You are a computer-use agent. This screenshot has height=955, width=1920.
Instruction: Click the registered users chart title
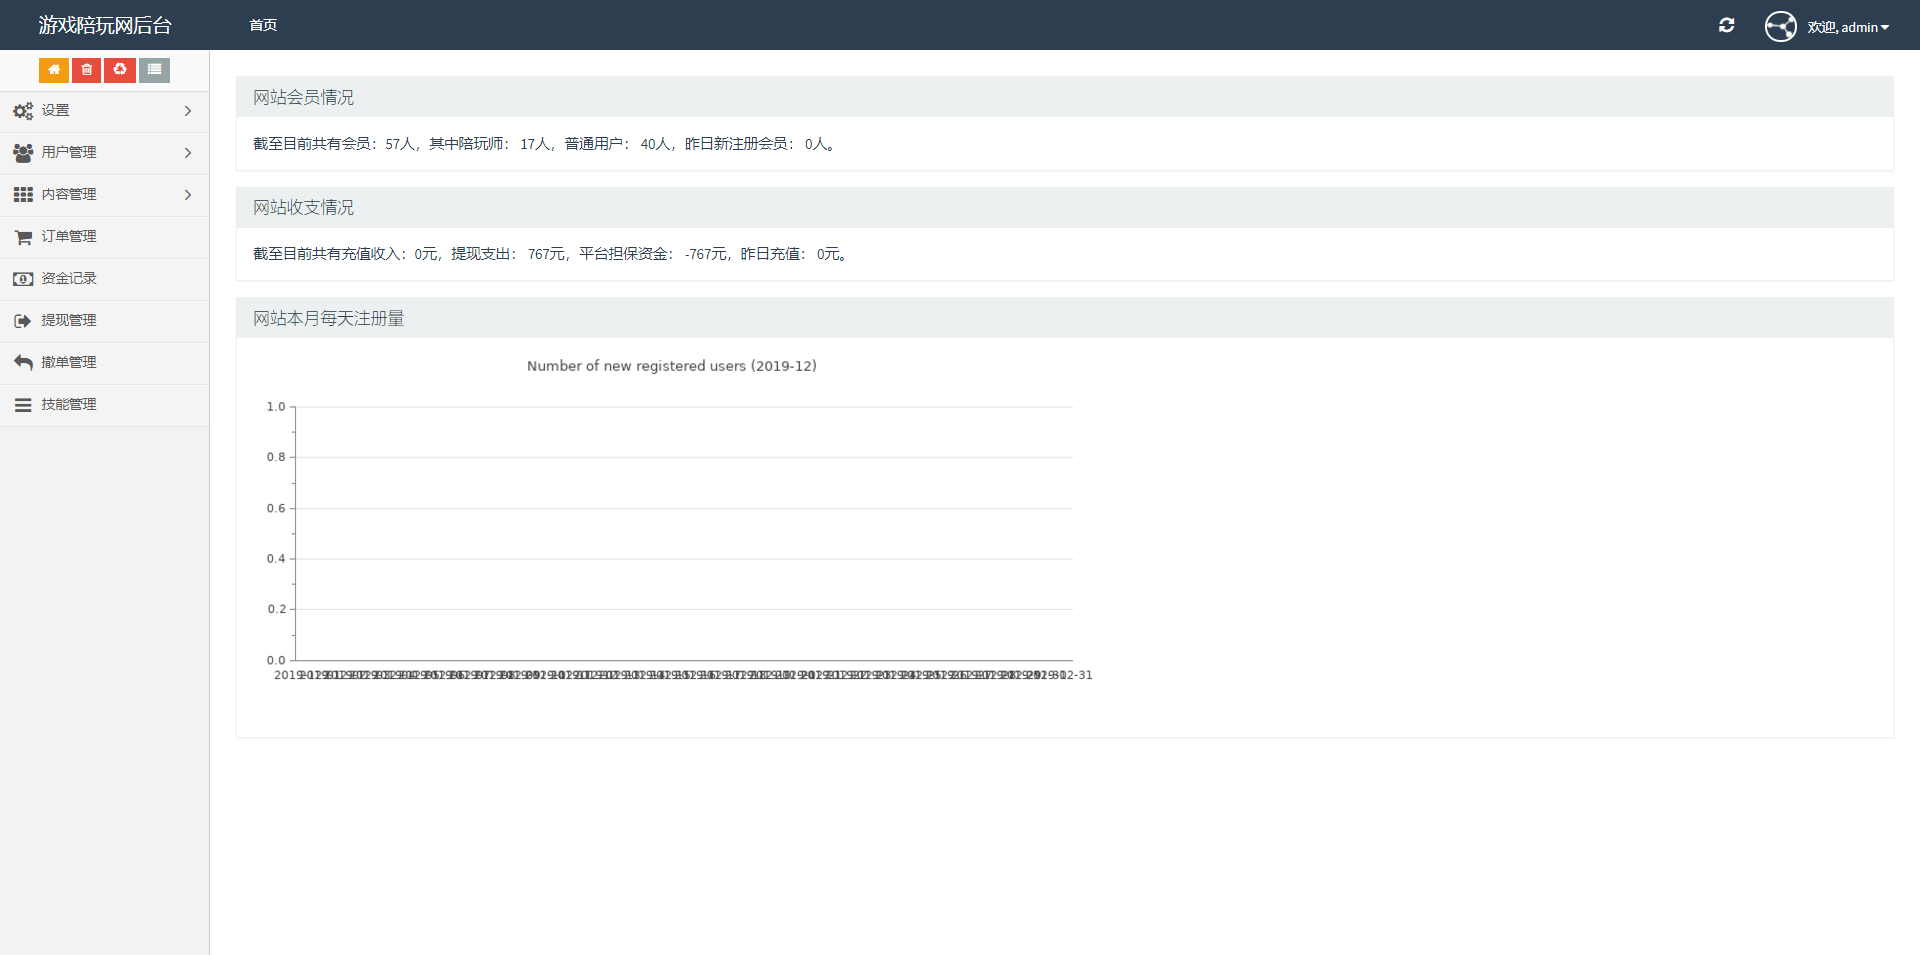671,366
